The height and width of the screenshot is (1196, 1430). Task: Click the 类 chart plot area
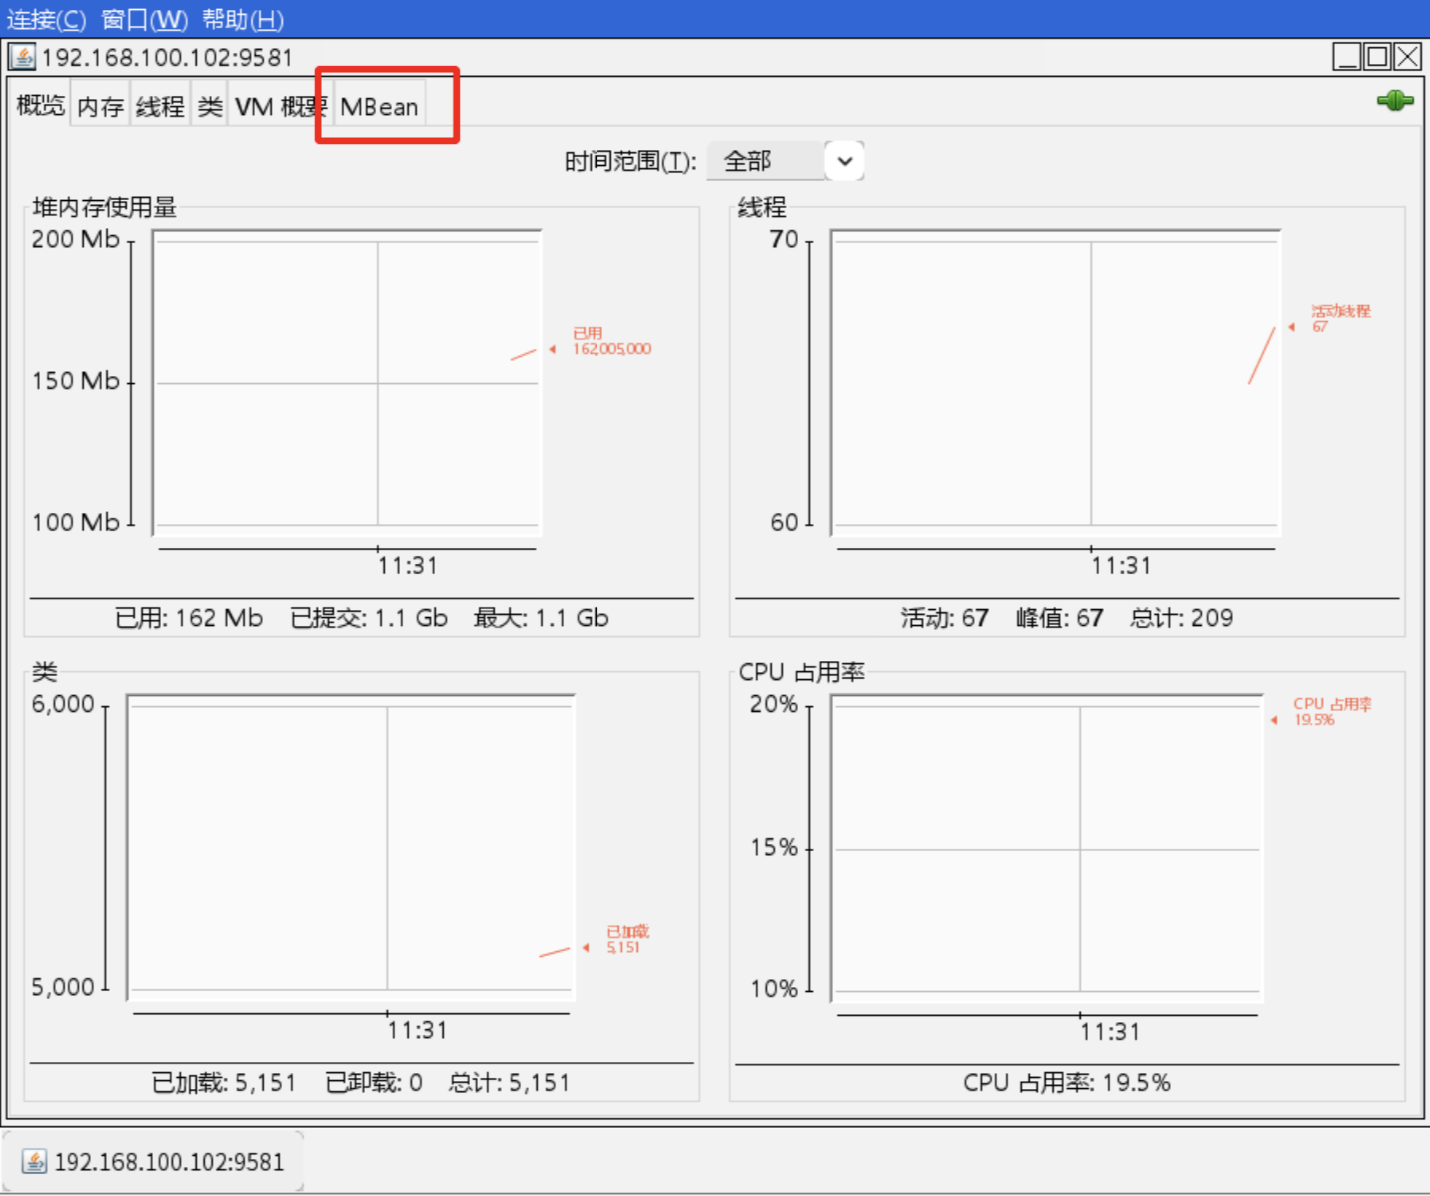click(351, 848)
